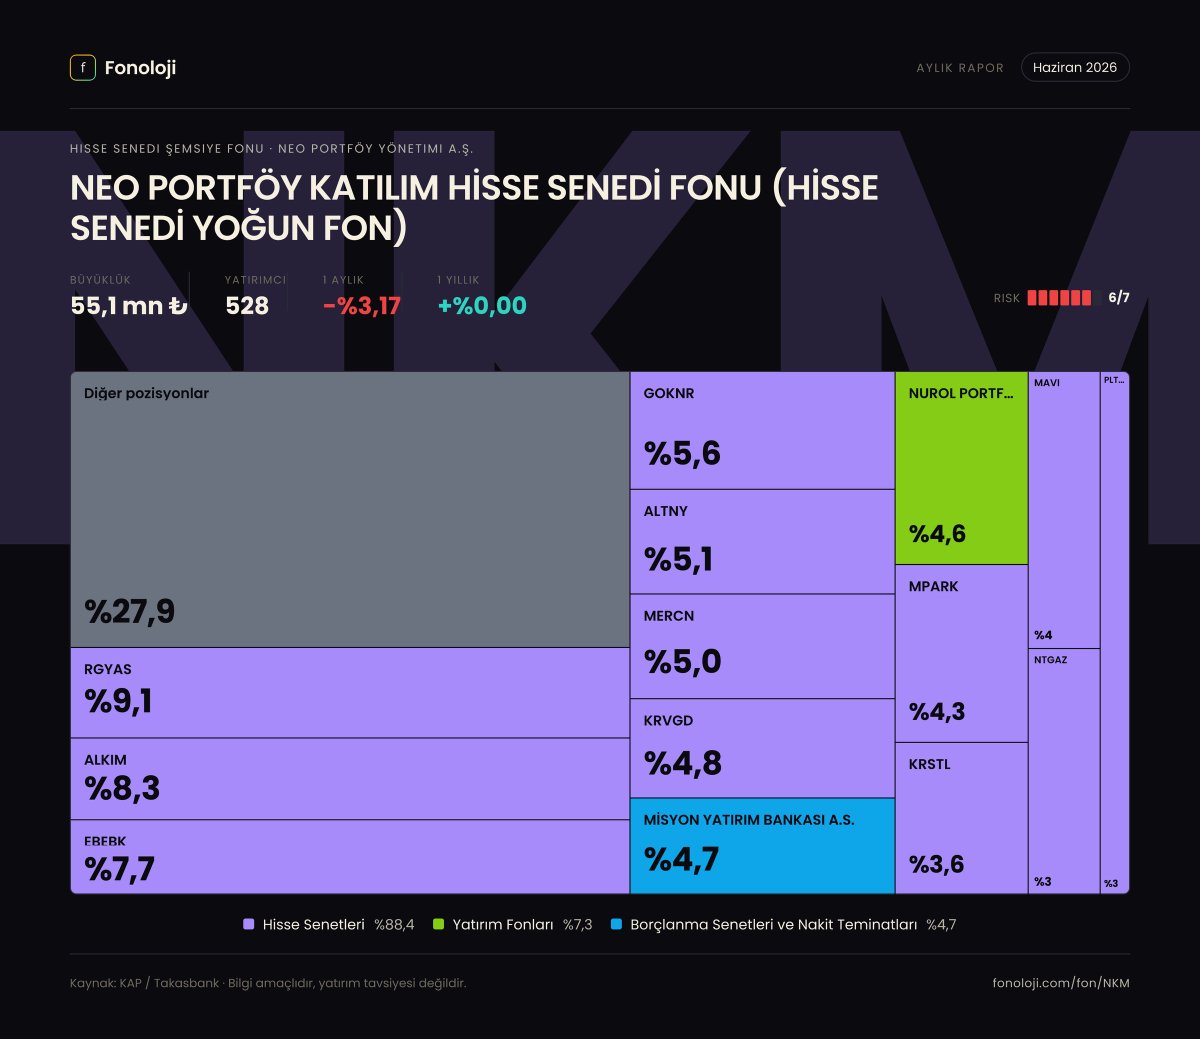Click the 55,1 mn ₺ fund size
The image size is (1200, 1039).
(129, 306)
